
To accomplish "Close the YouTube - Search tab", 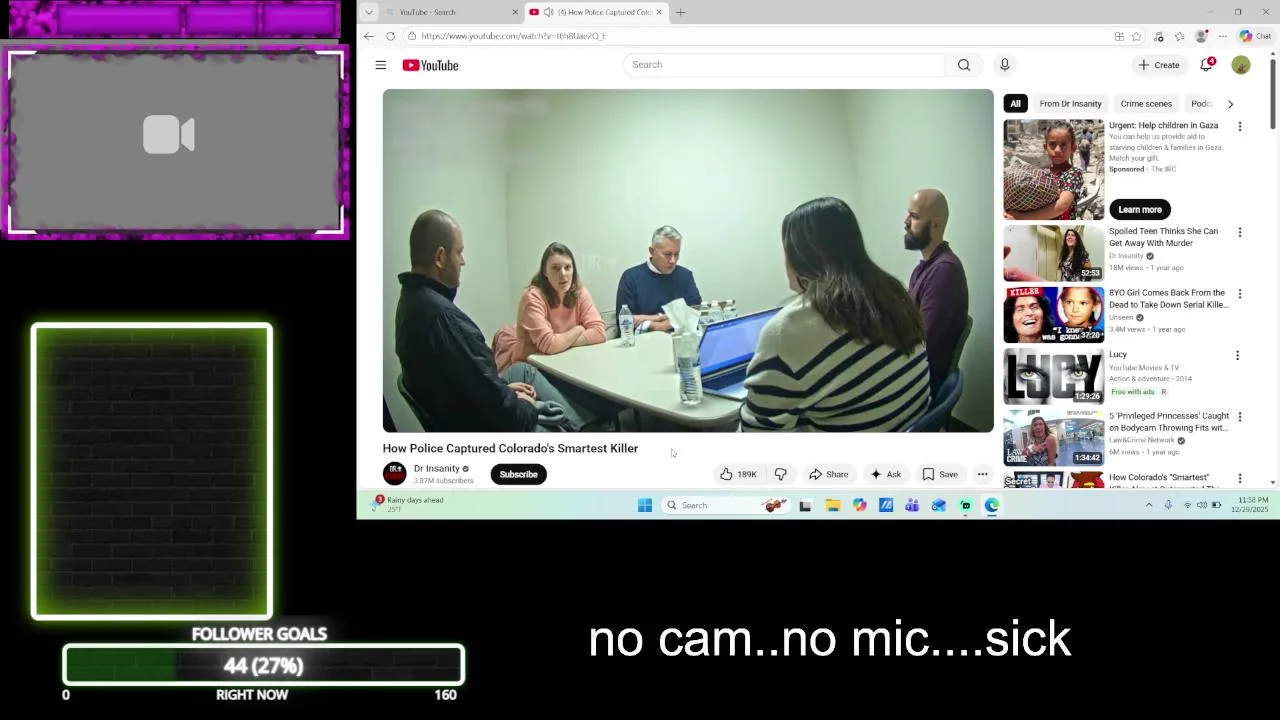I will pyautogui.click(x=515, y=12).
